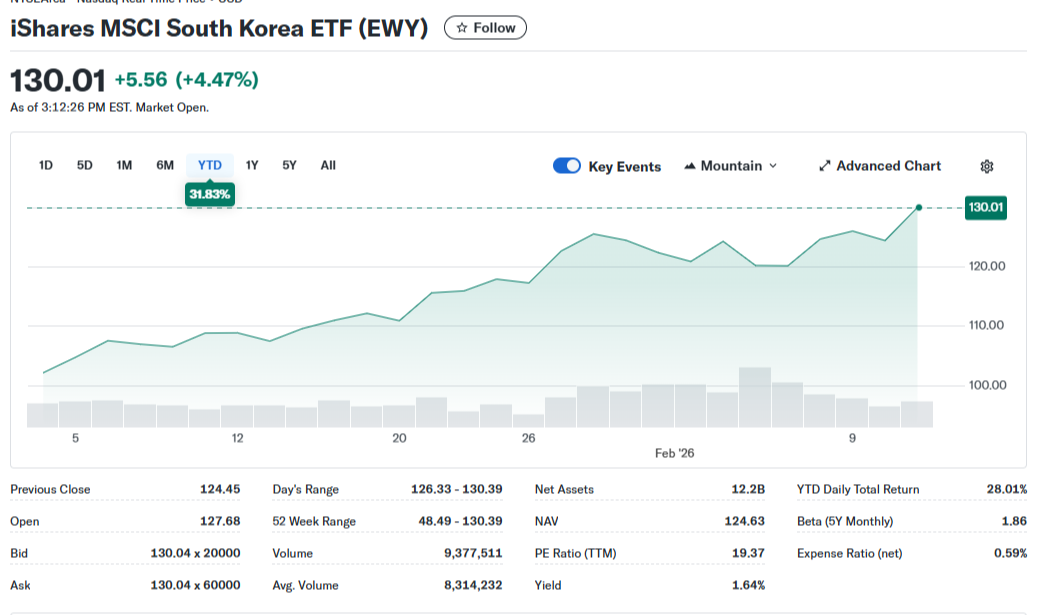Open the Advanced Chart link
Viewport: 1039px width, 615px height.
pyautogui.click(x=888, y=166)
